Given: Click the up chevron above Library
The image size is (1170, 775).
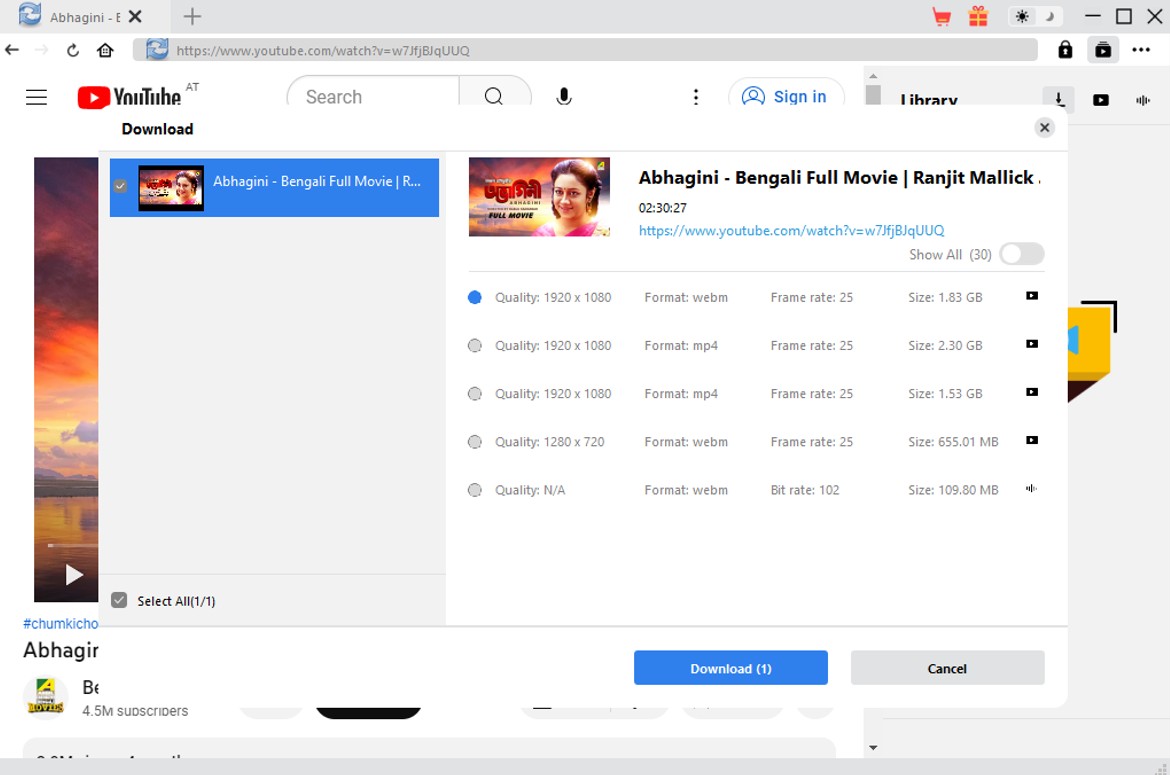Looking at the screenshot, I should point(873,75).
